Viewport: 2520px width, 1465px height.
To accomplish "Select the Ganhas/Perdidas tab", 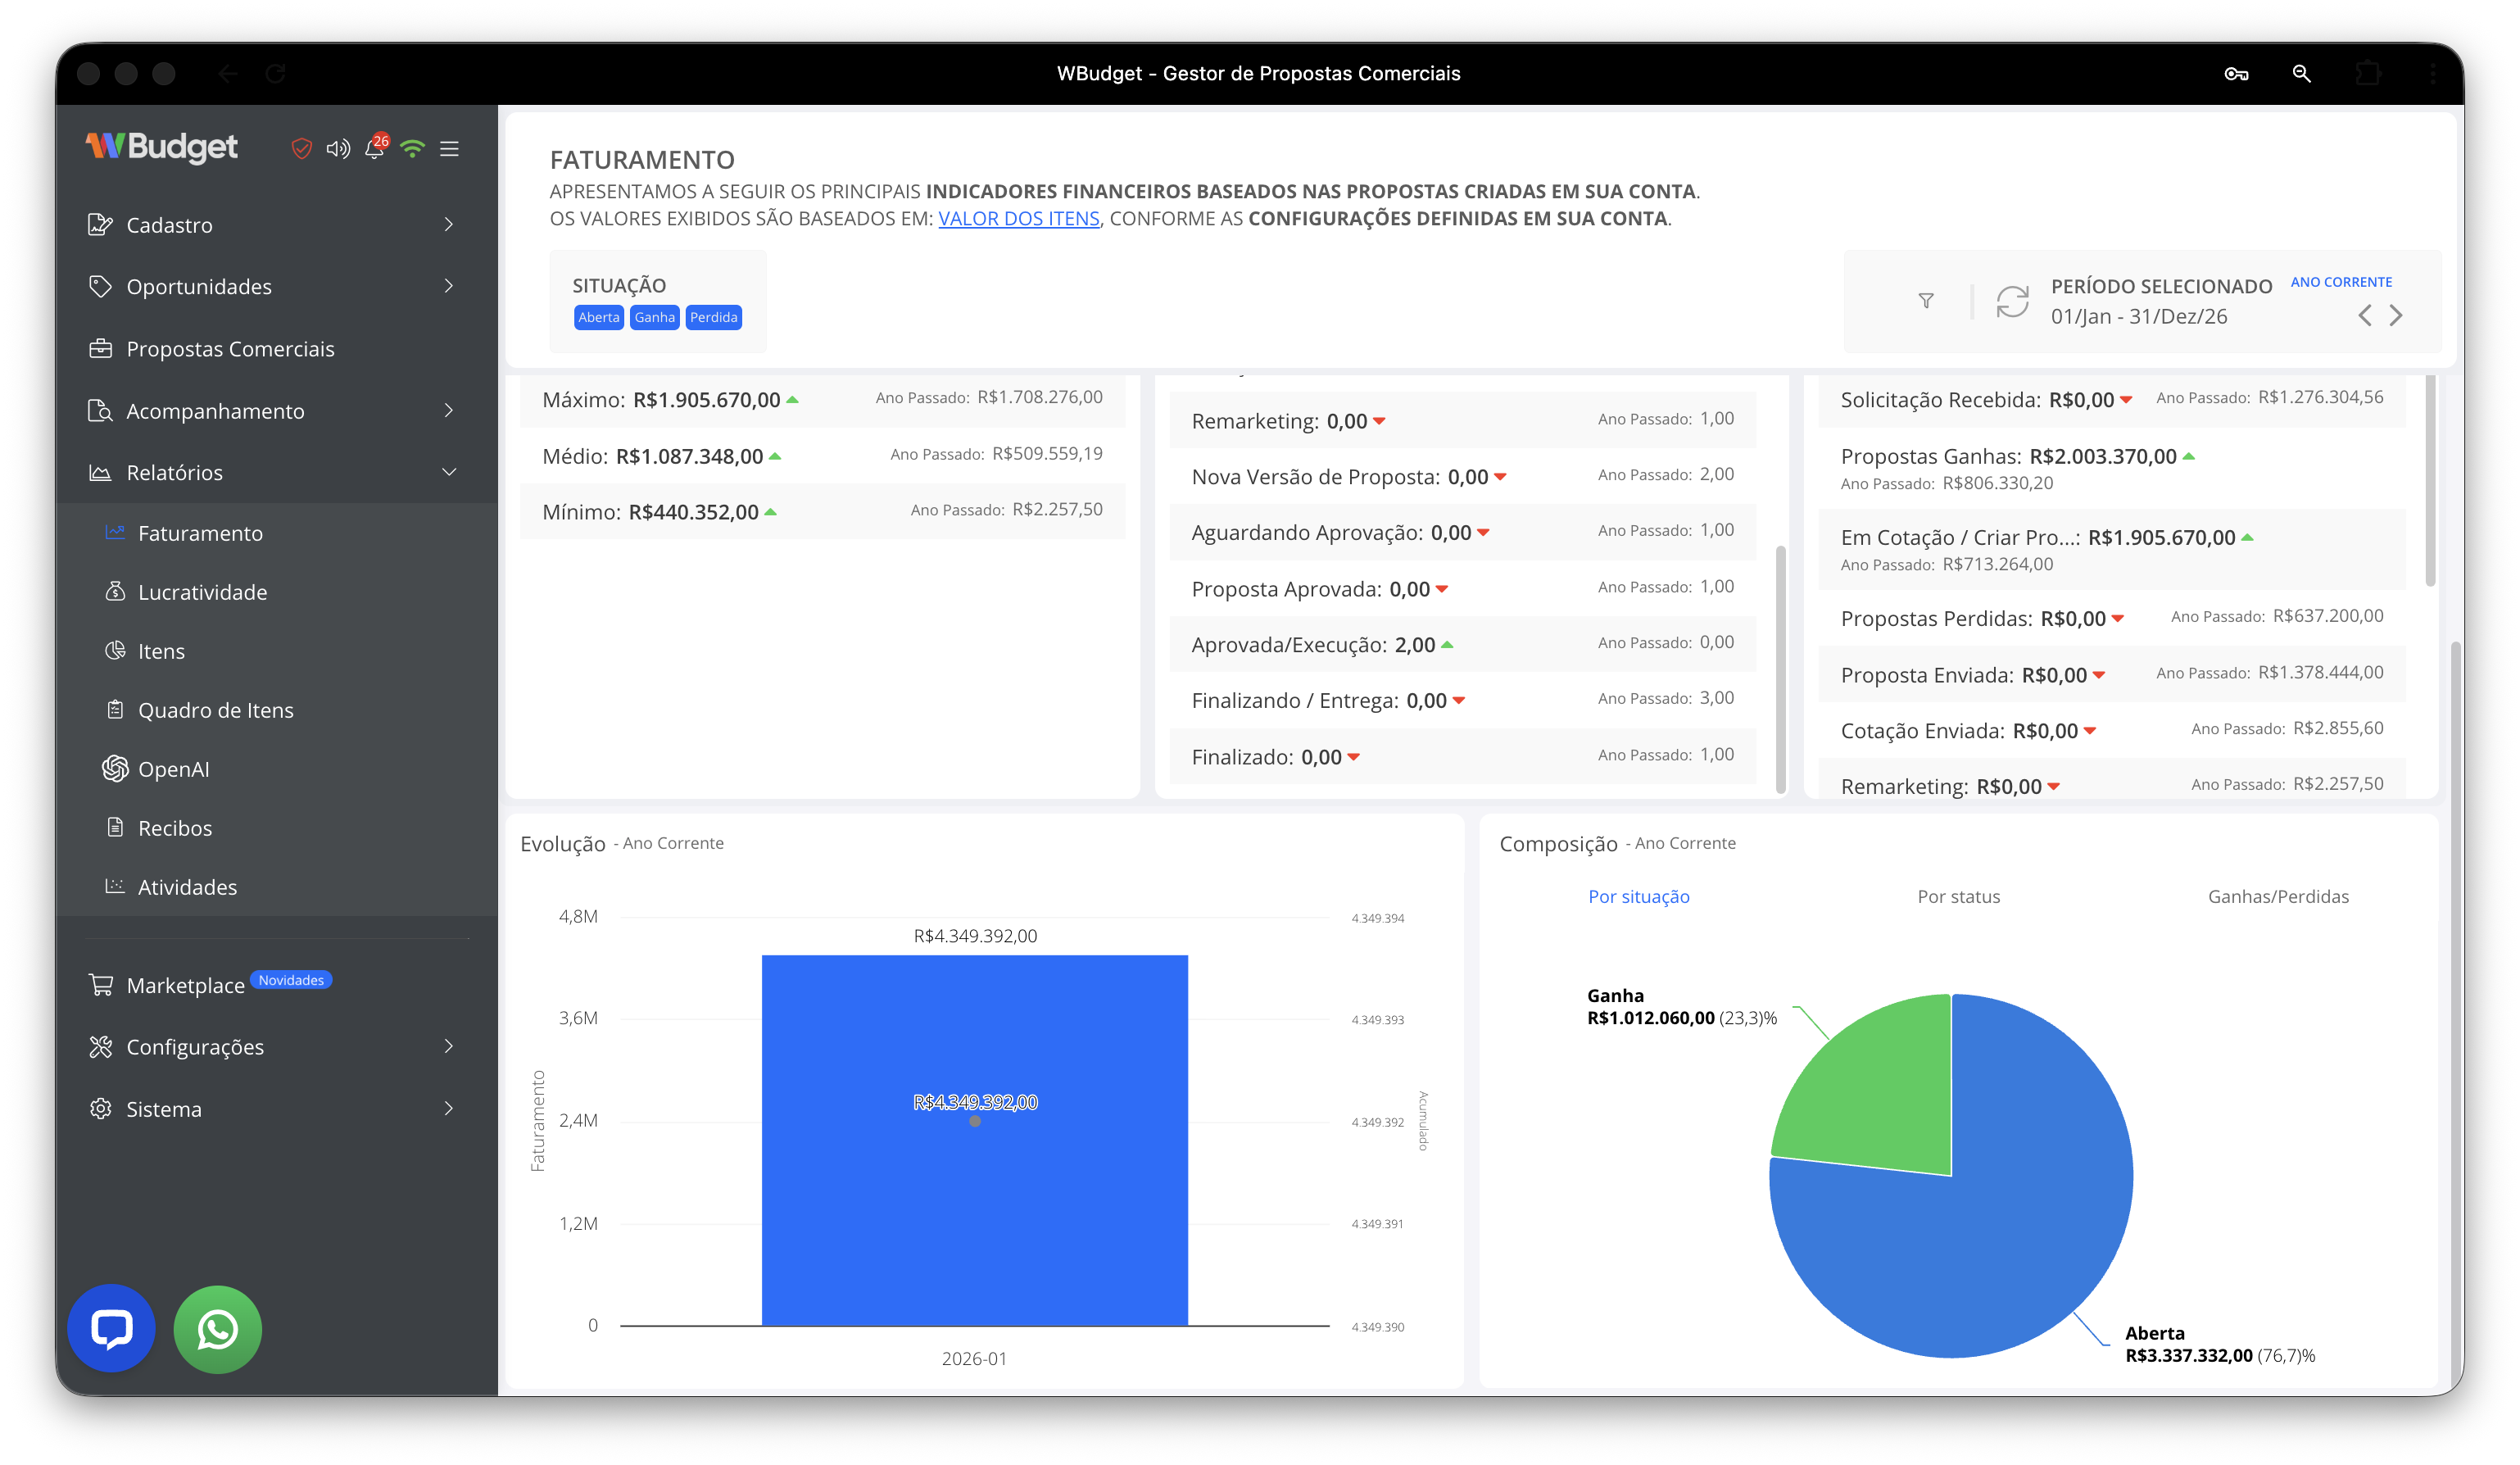I will coord(2278,897).
